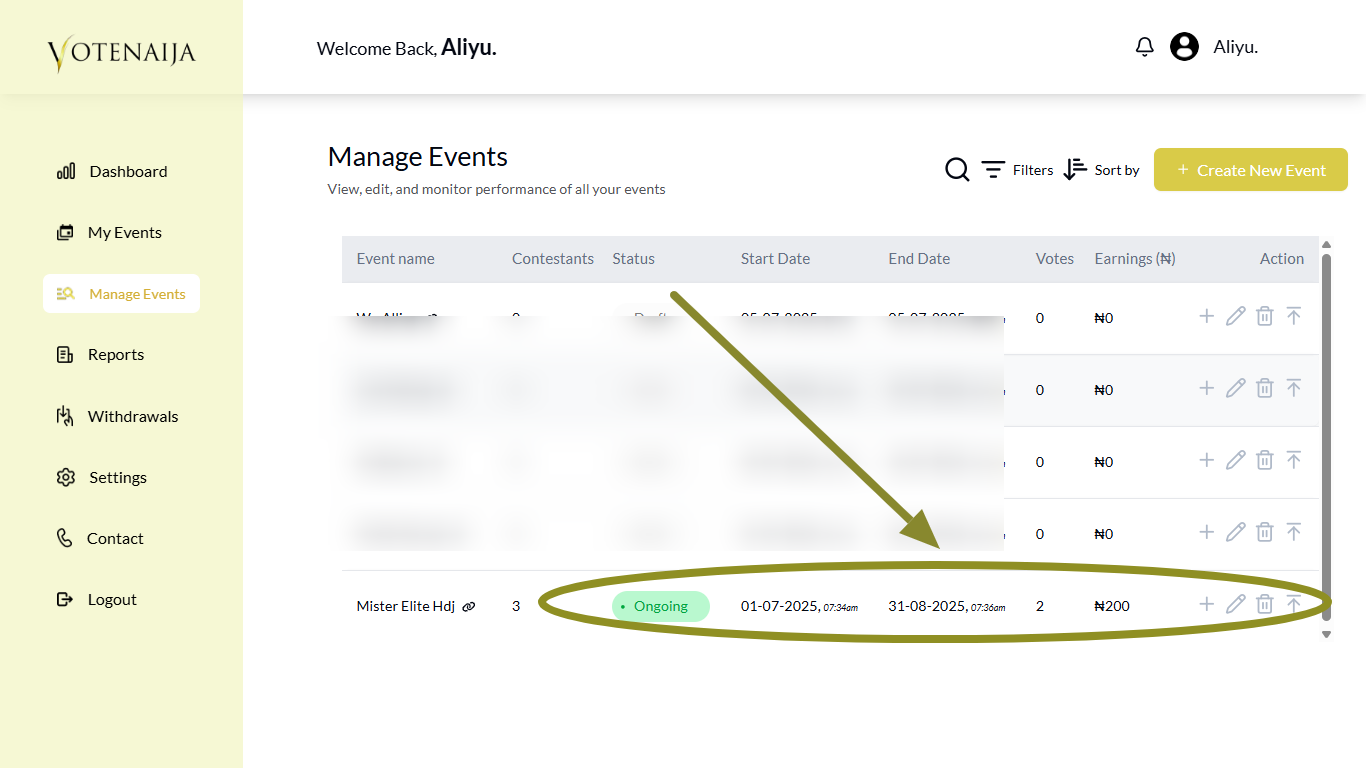This screenshot has height=768, width=1366.
Task: Delete the Mister Elite Hdj event
Action: 1264,604
